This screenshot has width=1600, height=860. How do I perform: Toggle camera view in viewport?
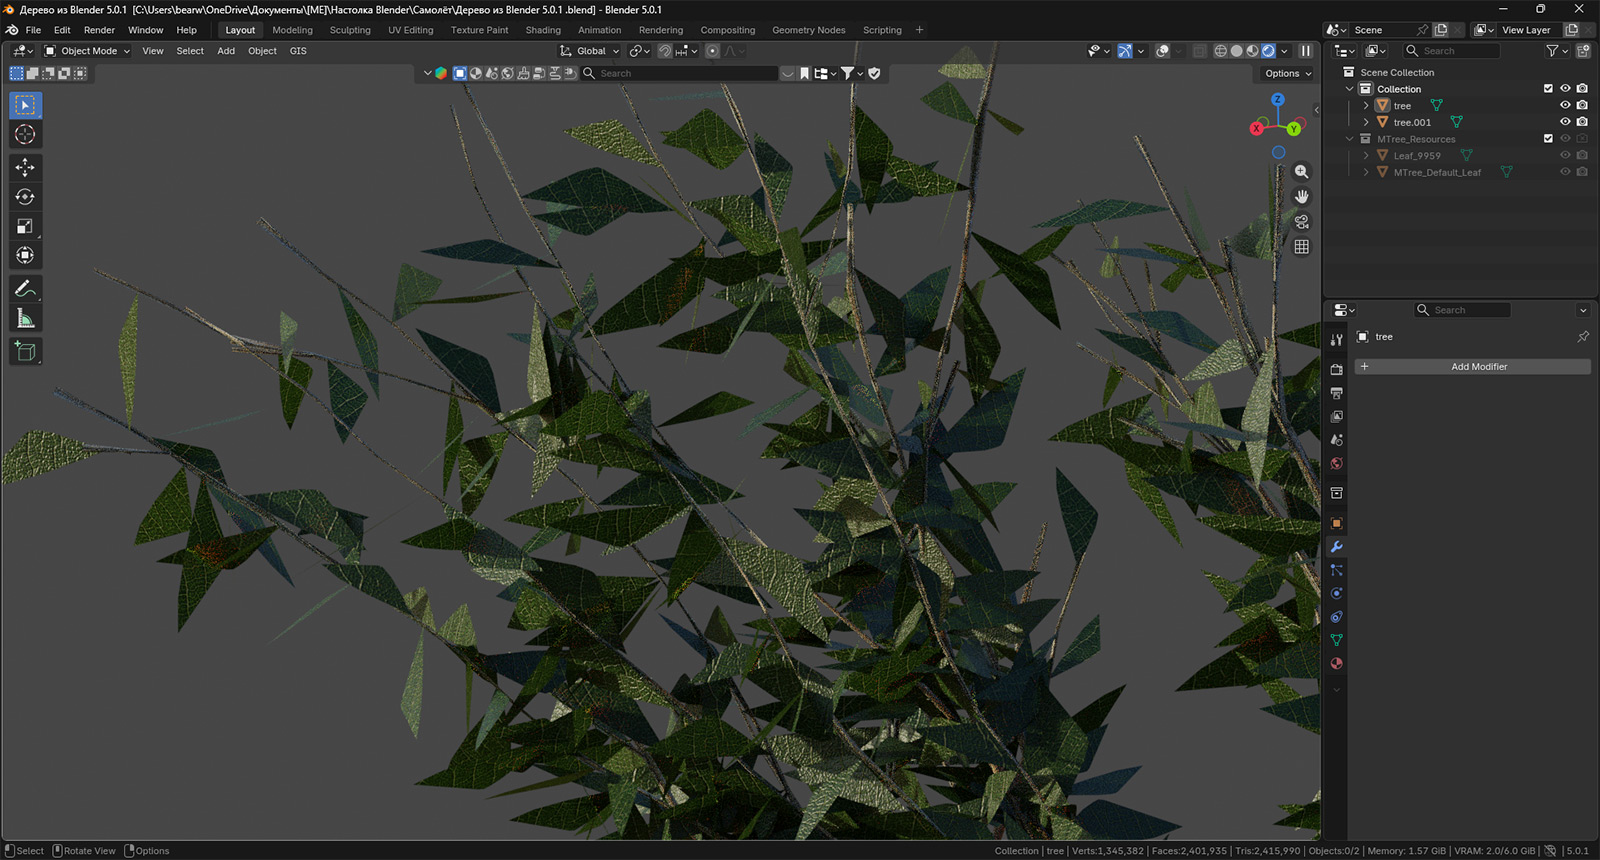(x=1301, y=222)
